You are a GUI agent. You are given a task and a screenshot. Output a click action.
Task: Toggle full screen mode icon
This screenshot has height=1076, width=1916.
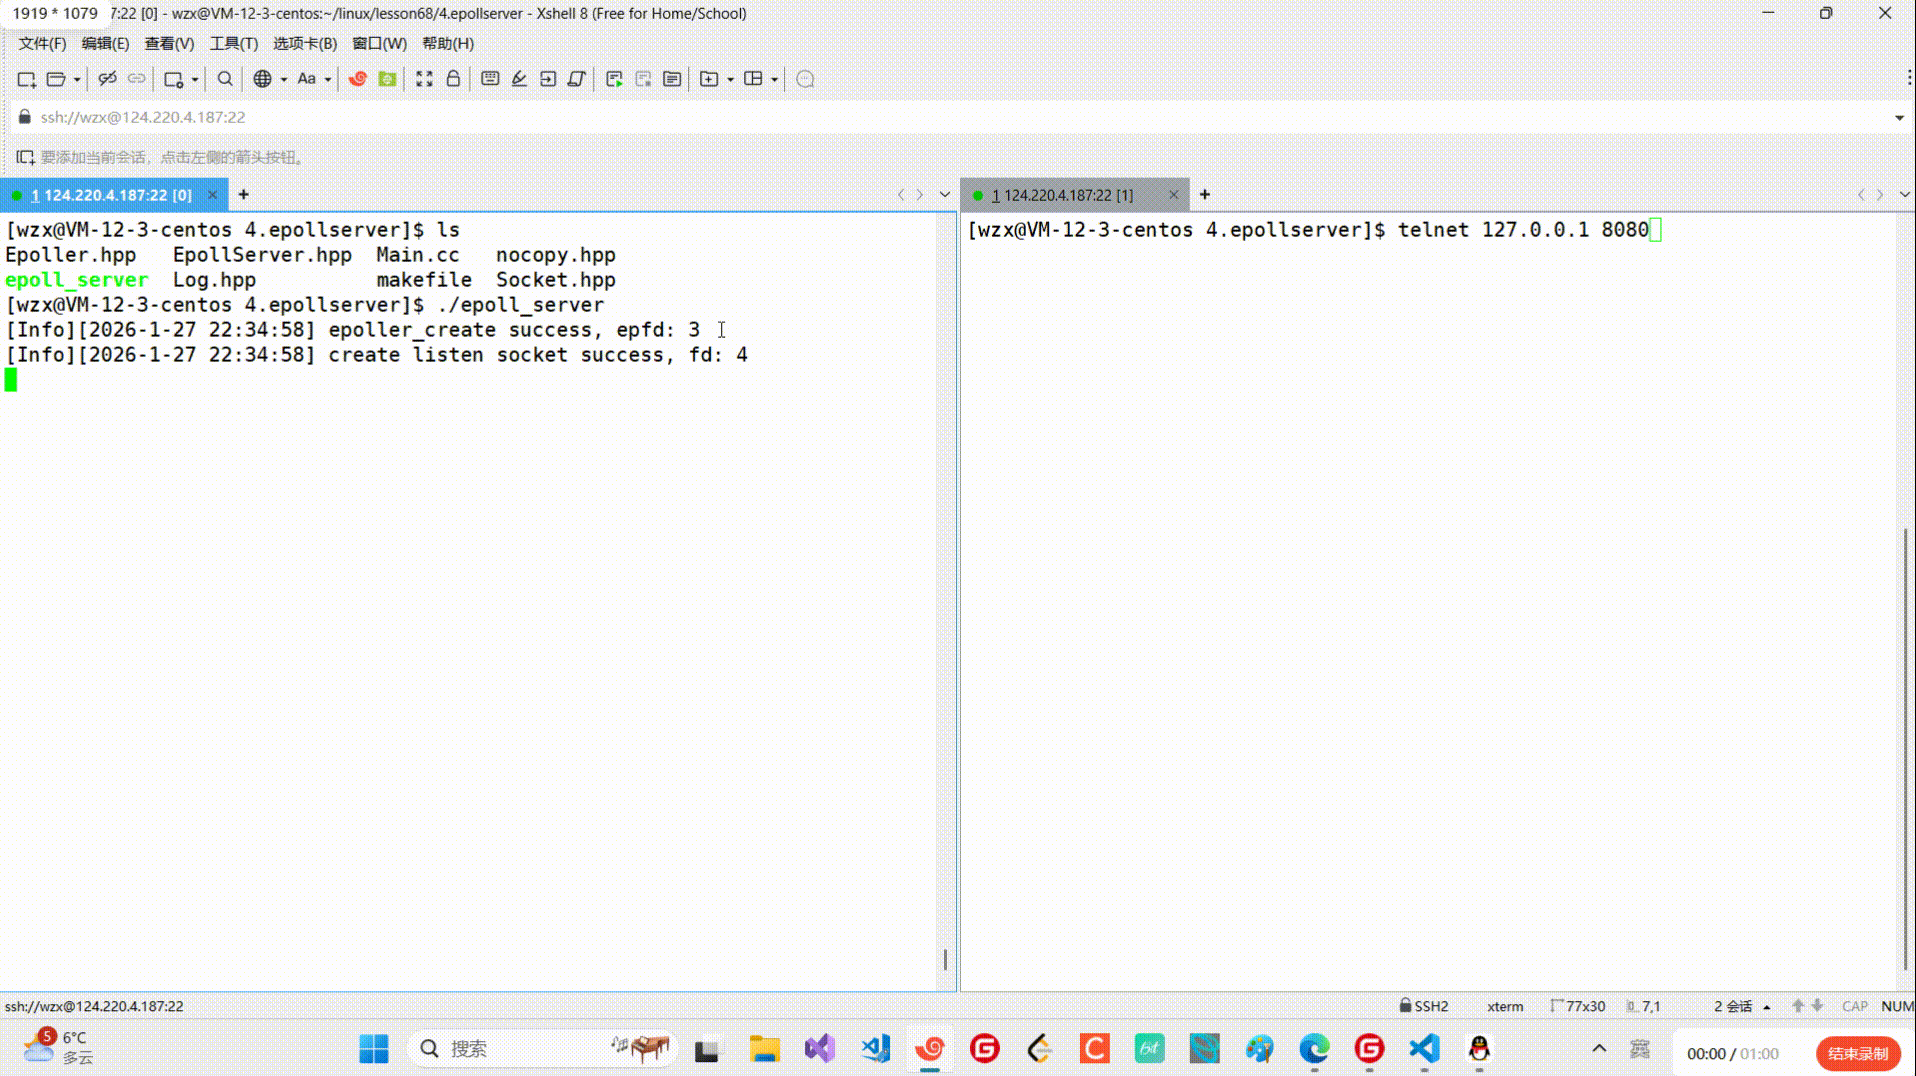(424, 79)
